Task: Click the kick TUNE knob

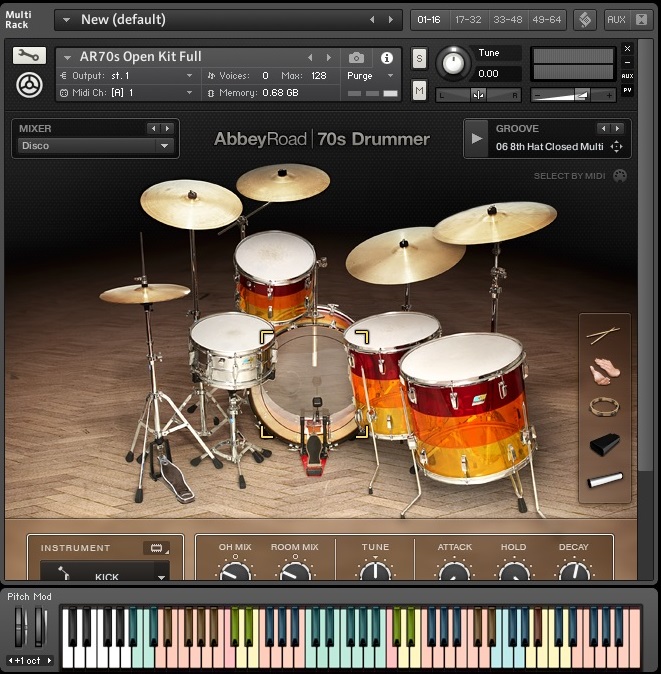Action: 375,570
